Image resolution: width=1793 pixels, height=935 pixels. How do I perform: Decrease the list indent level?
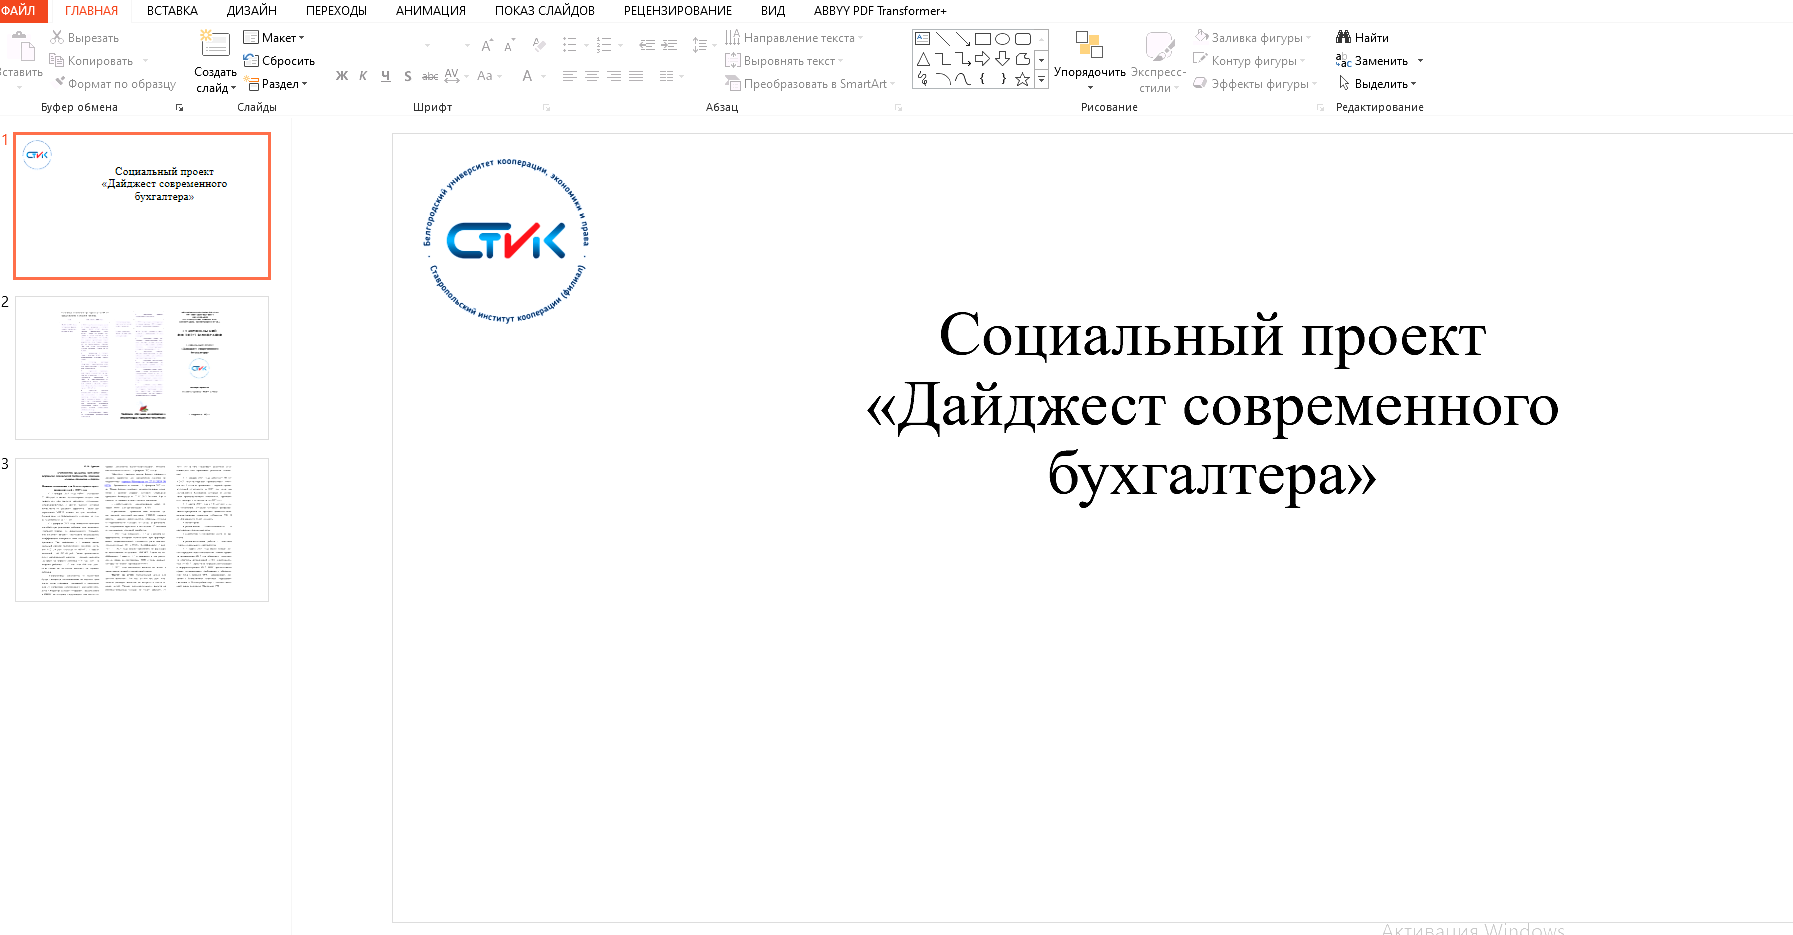[x=647, y=45]
